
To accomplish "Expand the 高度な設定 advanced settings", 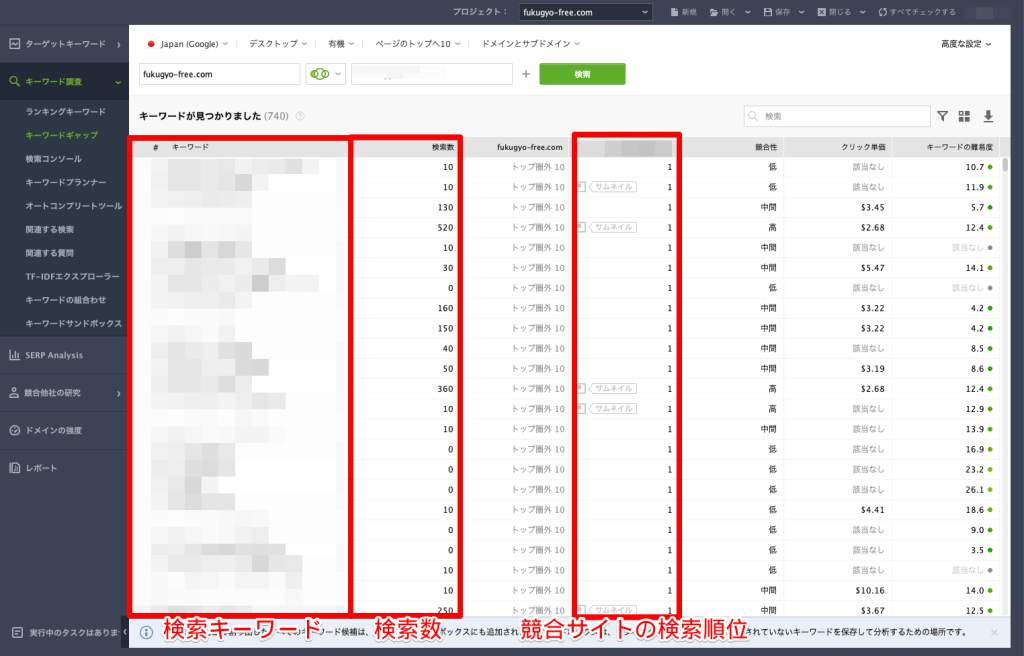I will coord(966,44).
